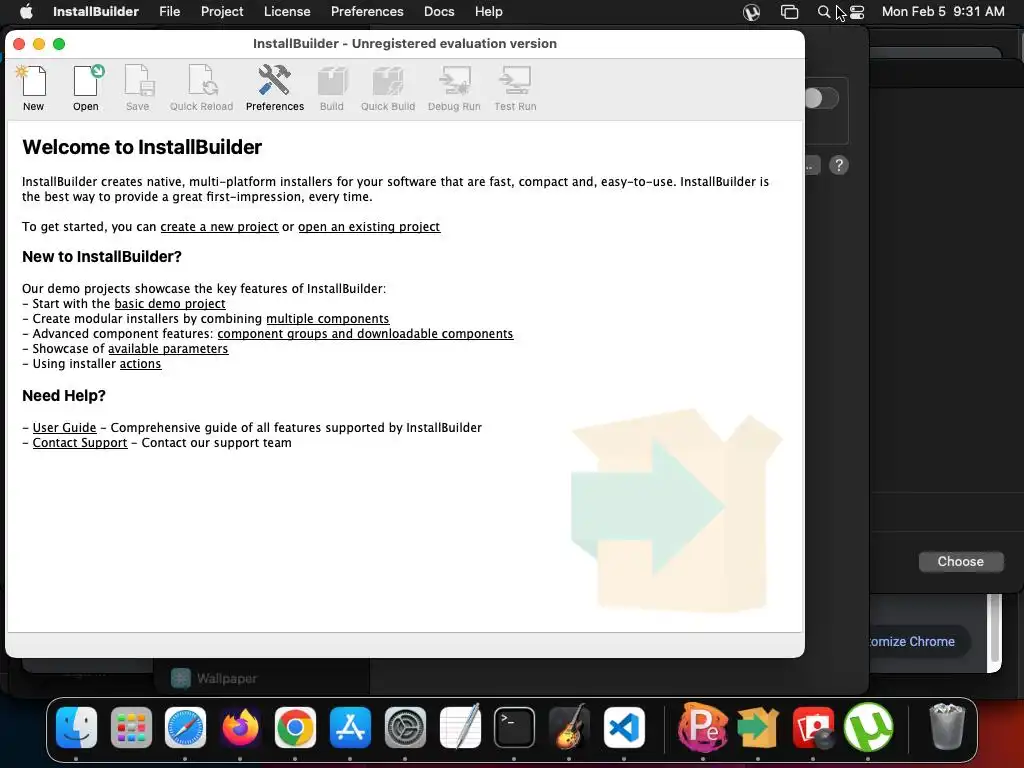Viewport: 1024px width, 768px height.
Task: Click the New project toolbar icon
Action: click(33, 88)
